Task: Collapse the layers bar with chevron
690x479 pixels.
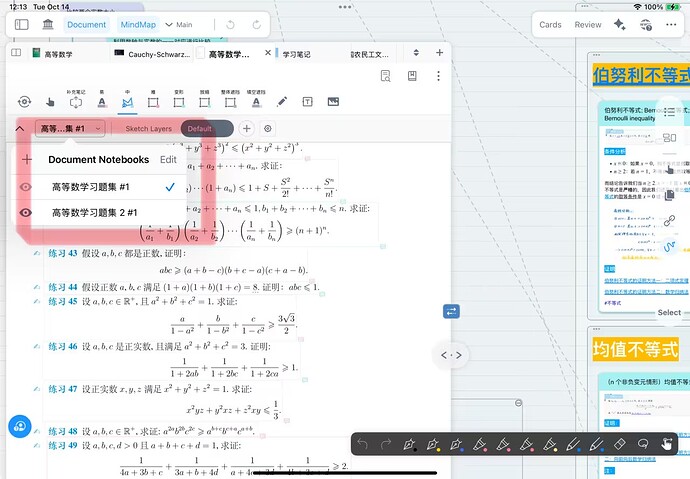Action: pyautogui.click(x=19, y=129)
